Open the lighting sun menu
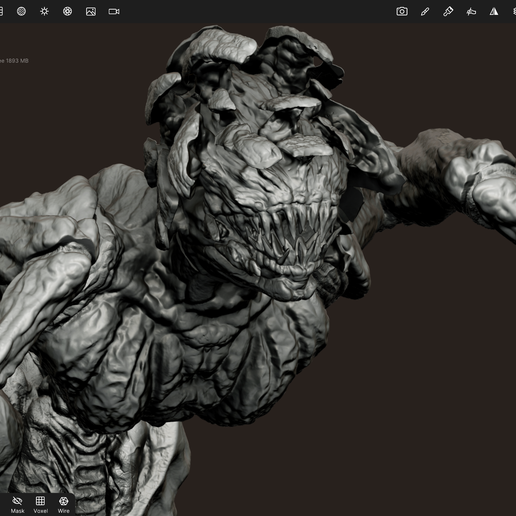 44,11
